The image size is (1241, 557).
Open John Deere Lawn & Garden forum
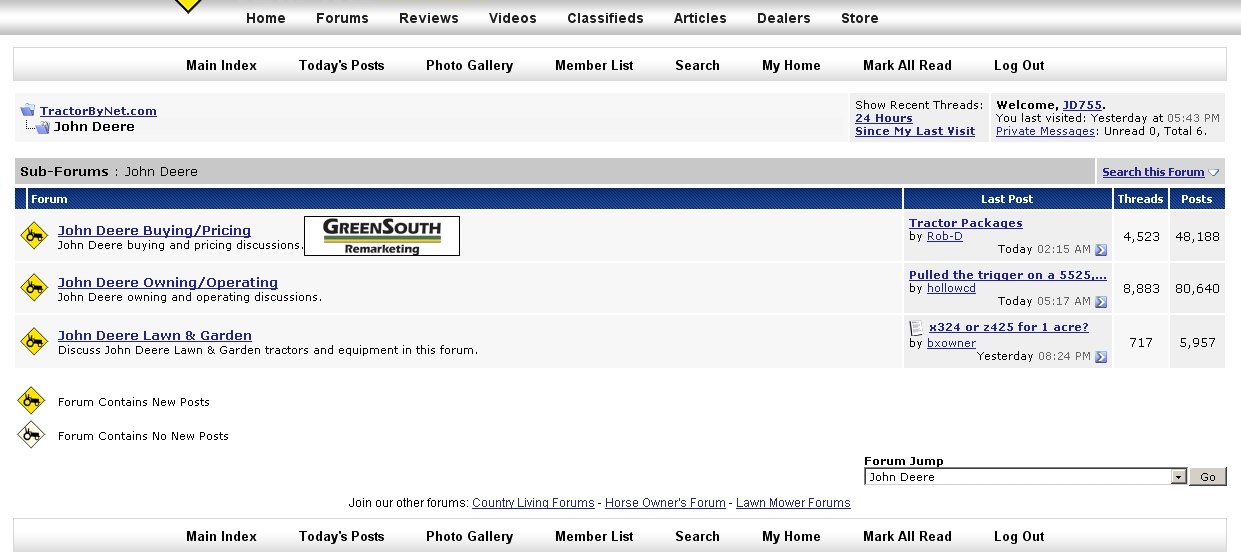[x=155, y=335]
